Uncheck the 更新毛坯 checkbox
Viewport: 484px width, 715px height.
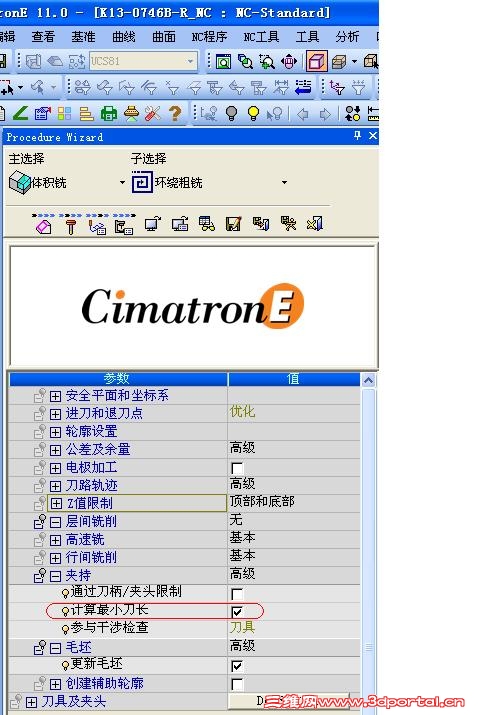[x=237, y=666]
